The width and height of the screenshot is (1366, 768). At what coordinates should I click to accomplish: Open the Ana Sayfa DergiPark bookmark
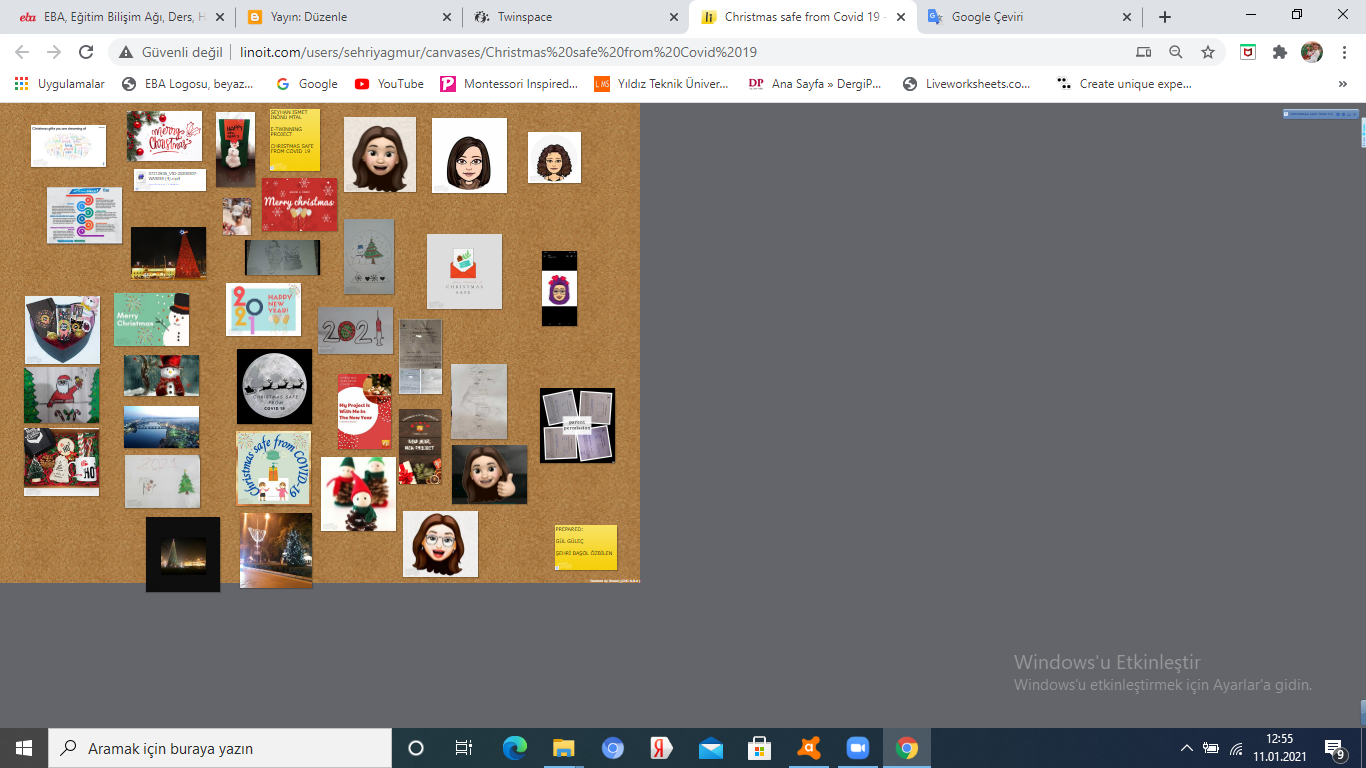815,84
